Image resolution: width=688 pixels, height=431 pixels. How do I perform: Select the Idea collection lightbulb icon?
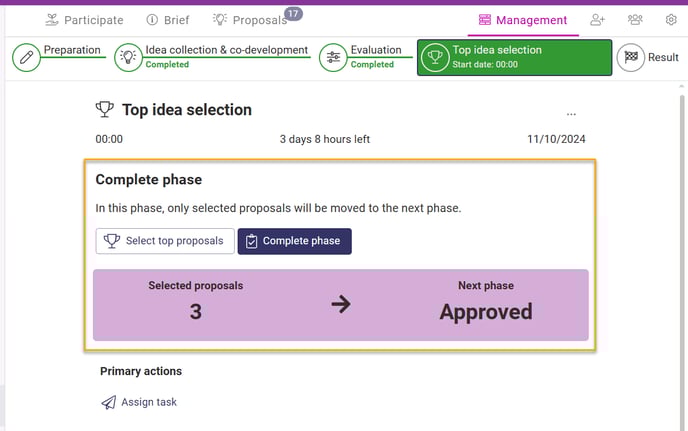(x=128, y=57)
